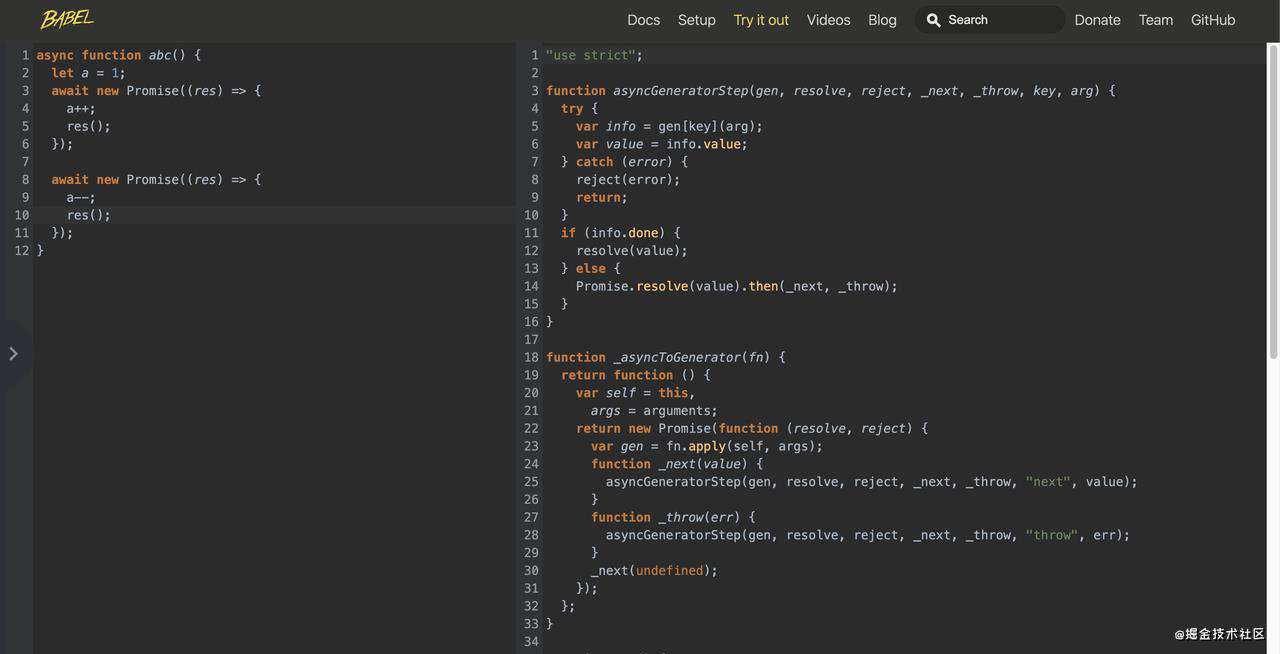Click 'async function abc() {' source line

pyautogui.click(x=119, y=55)
